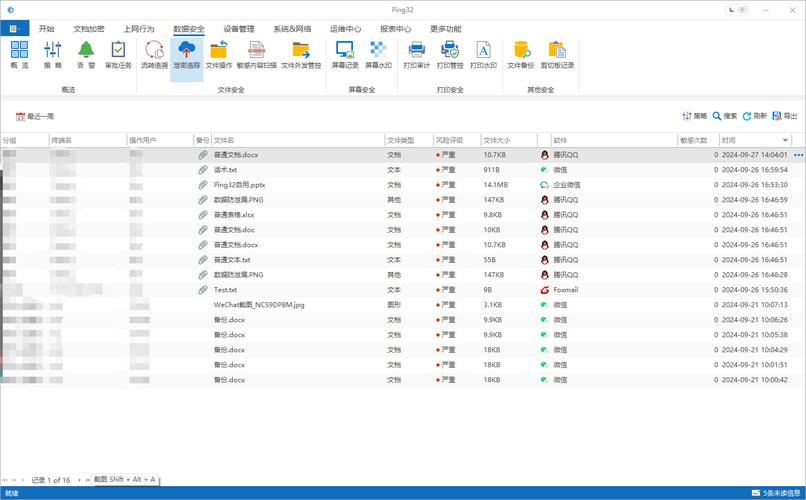Viewport: 806px width, 500px height.
Task: Open the 策略 sliders icon in ribbon
Action: [52, 49]
